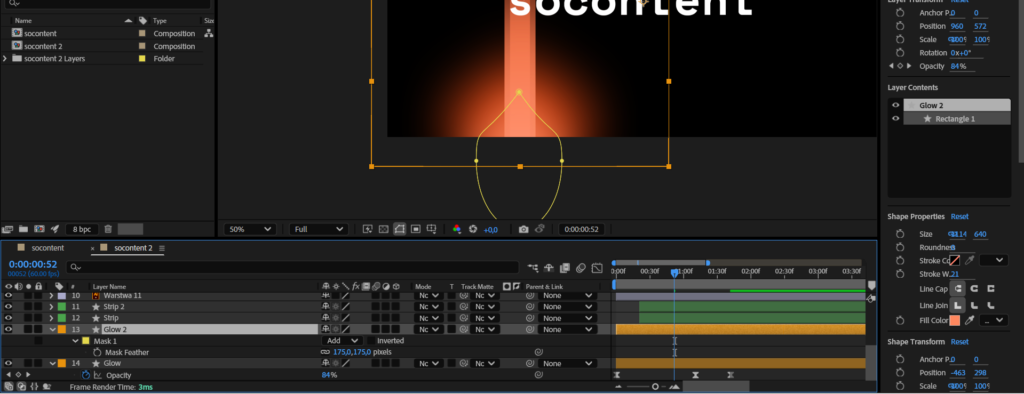Open grid and guide options icon
1024x394 pixels.
pos(431,229)
